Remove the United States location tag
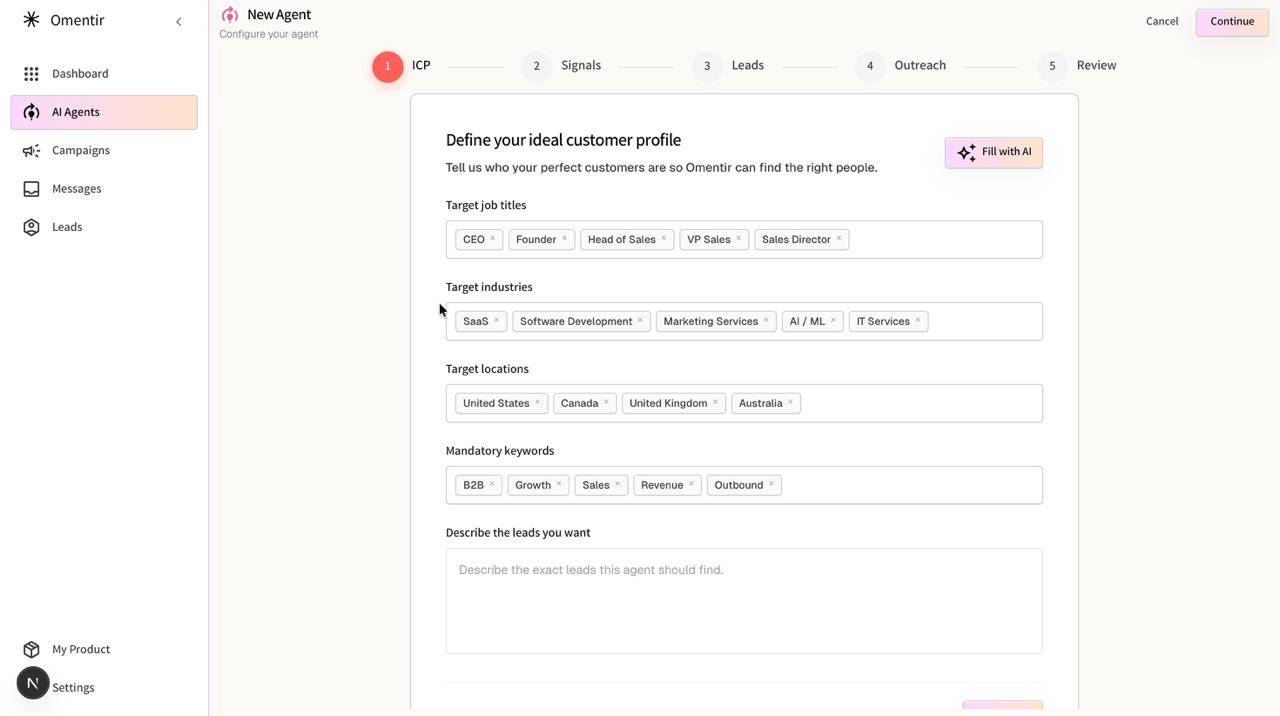The width and height of the screenshot is (1280, 716). point(537,403)
